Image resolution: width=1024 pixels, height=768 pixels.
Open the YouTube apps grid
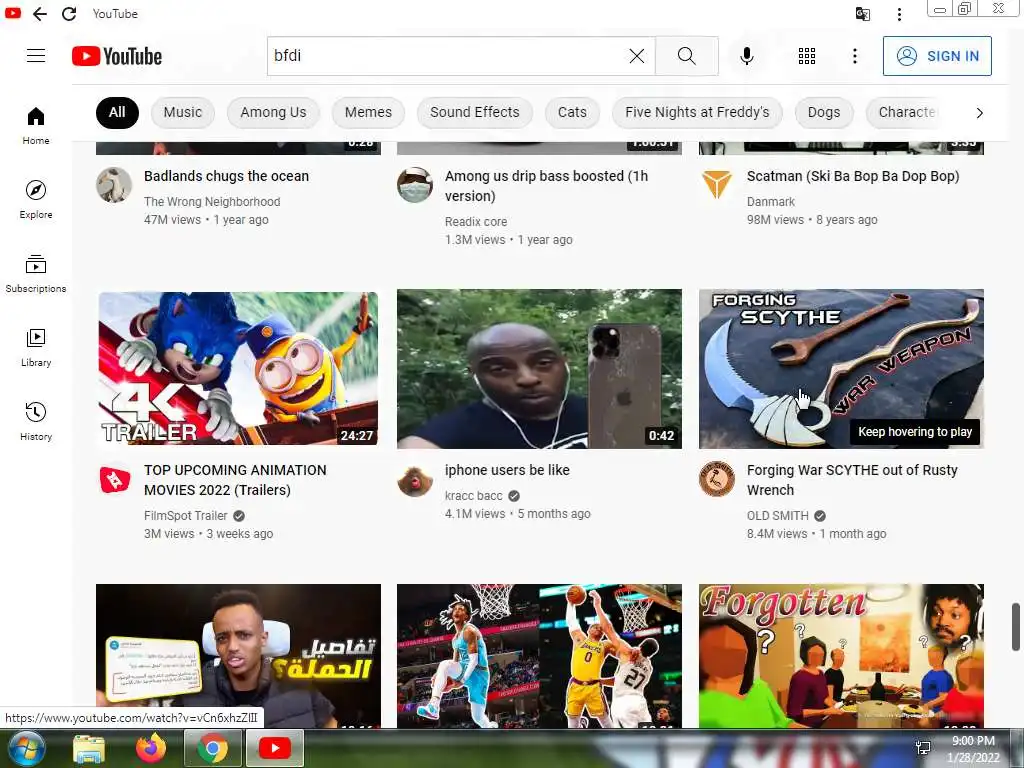(x=807, y=56)
